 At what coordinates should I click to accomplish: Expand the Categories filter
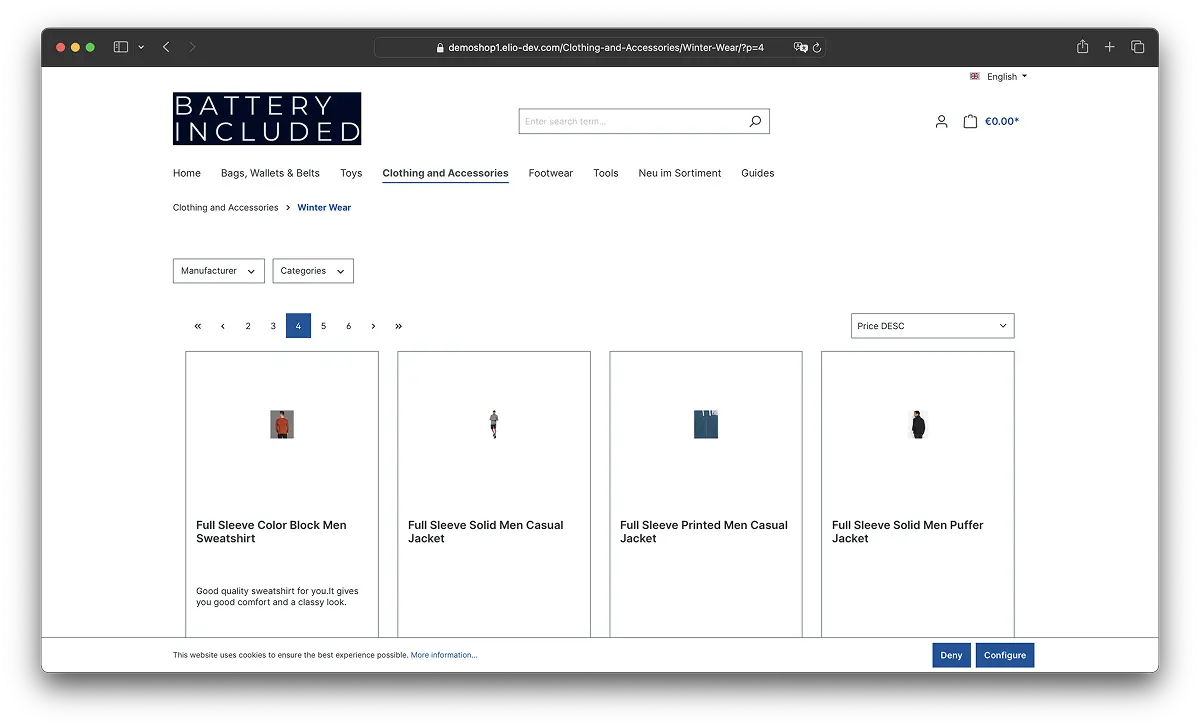coord(313,270)
